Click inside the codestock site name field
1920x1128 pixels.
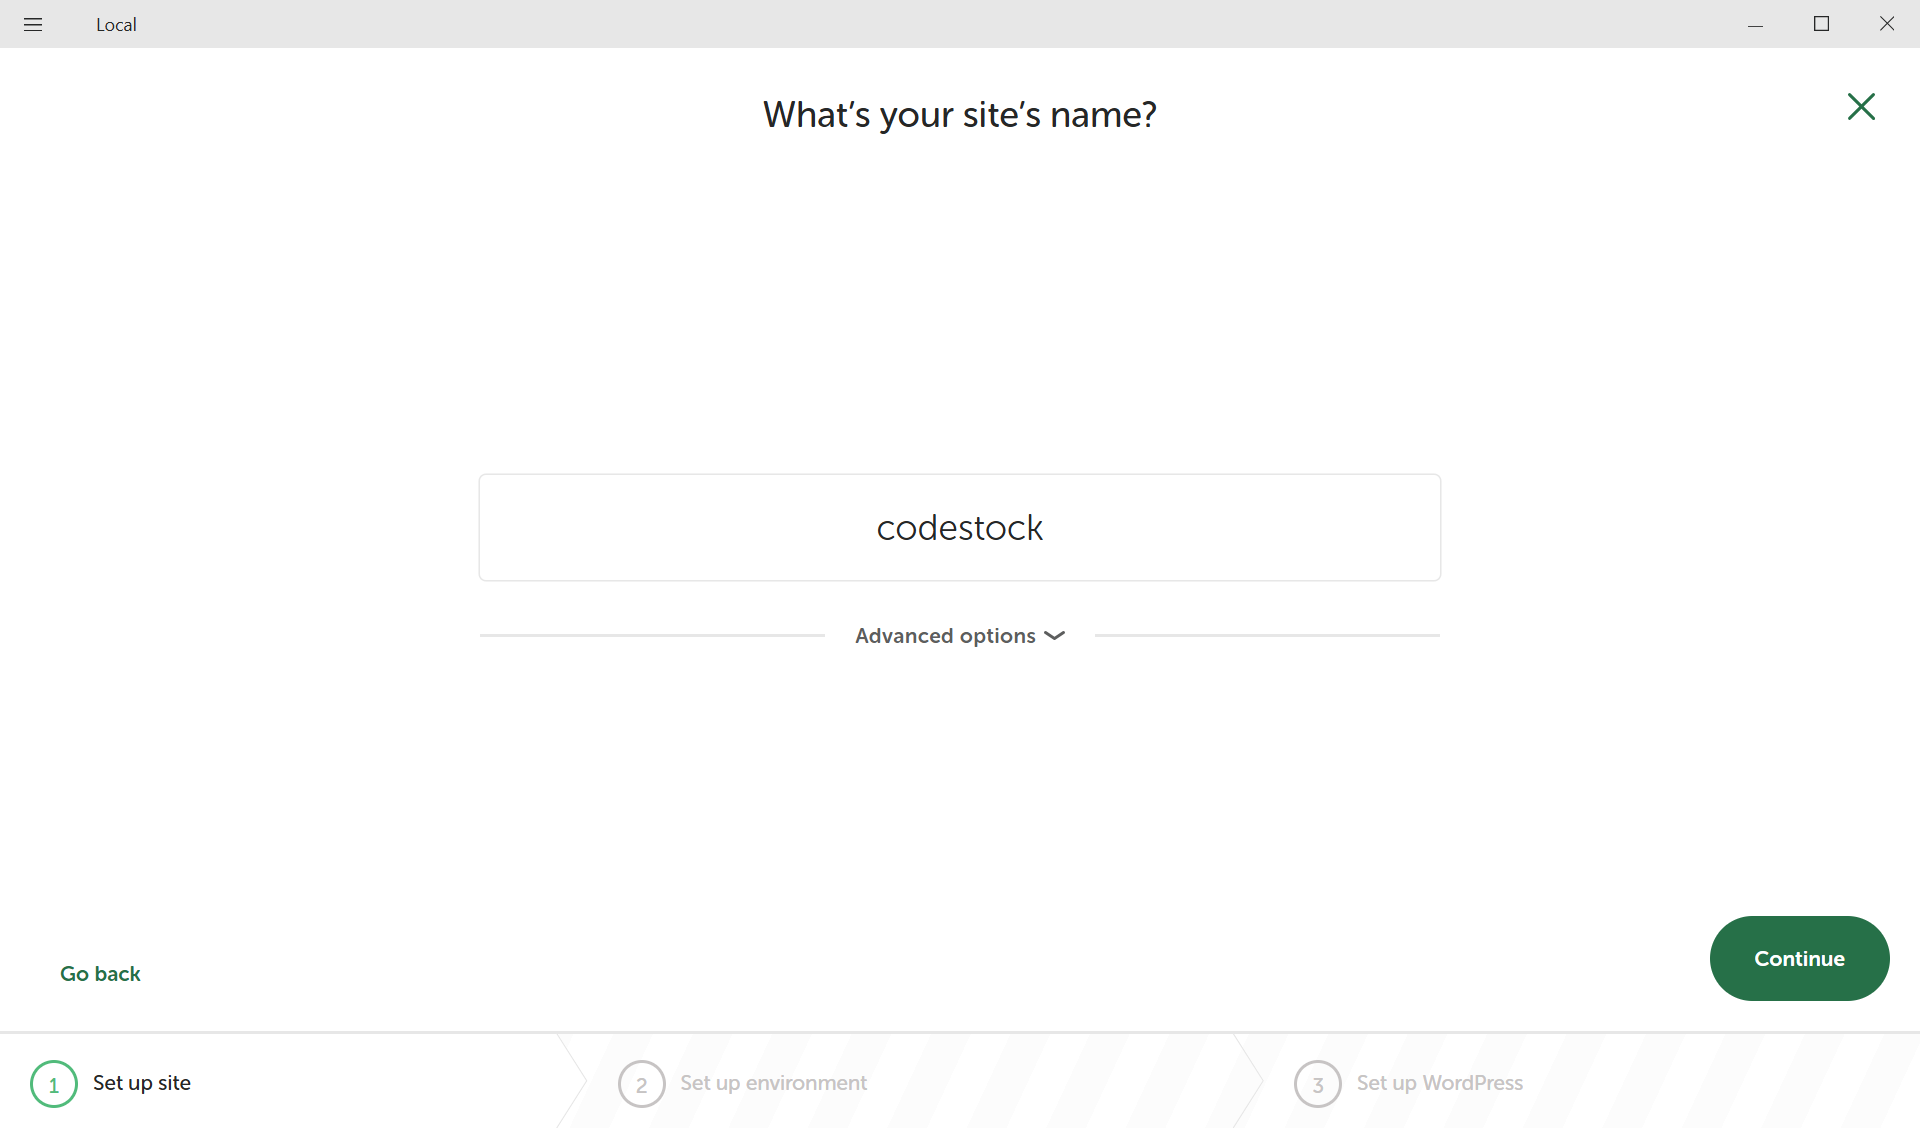pos(959,527)
